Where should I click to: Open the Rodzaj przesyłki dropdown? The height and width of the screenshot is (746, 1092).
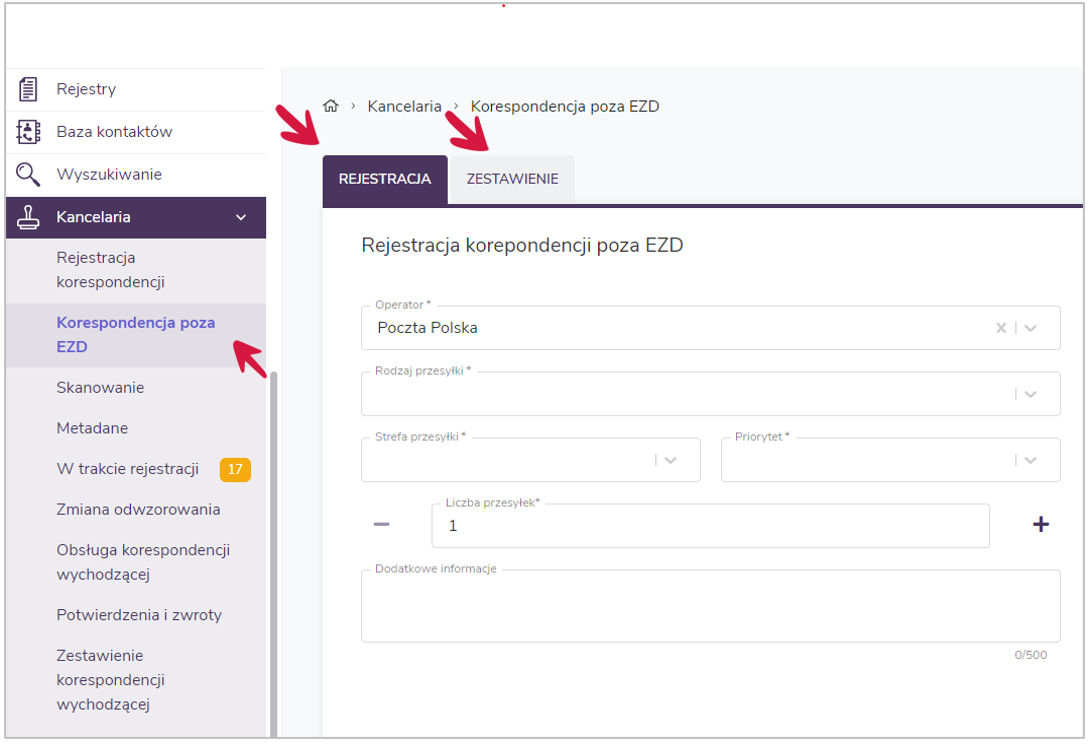tap(1031, 393)
